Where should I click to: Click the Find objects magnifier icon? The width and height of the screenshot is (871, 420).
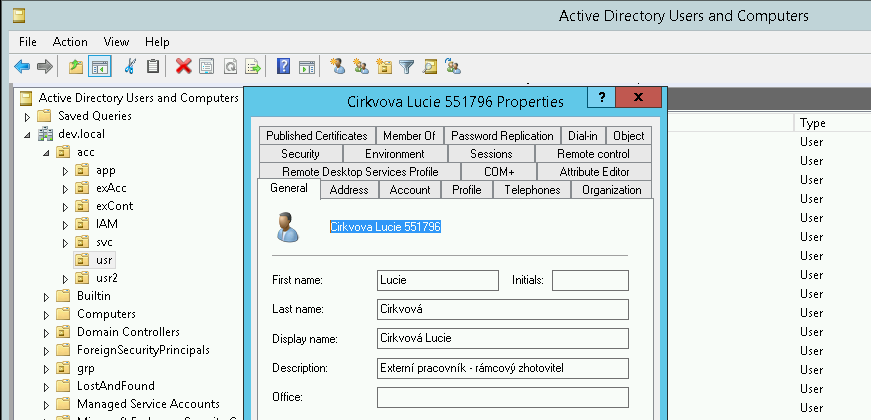point(429,67)
